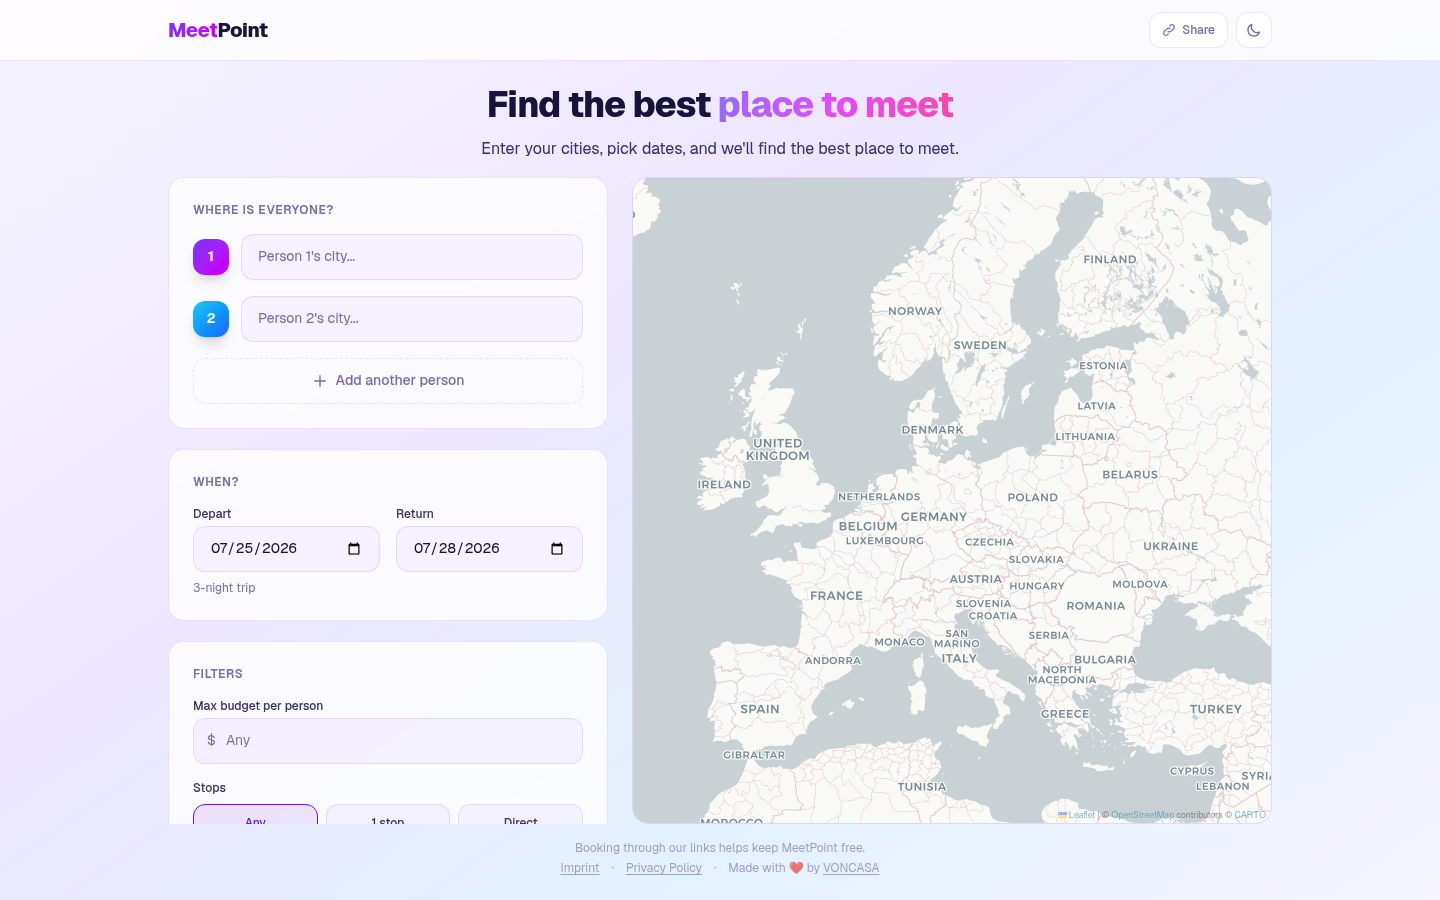1440x900 pixels.
Task: Click BELARUS label on the map
Action: point(1130,475)
